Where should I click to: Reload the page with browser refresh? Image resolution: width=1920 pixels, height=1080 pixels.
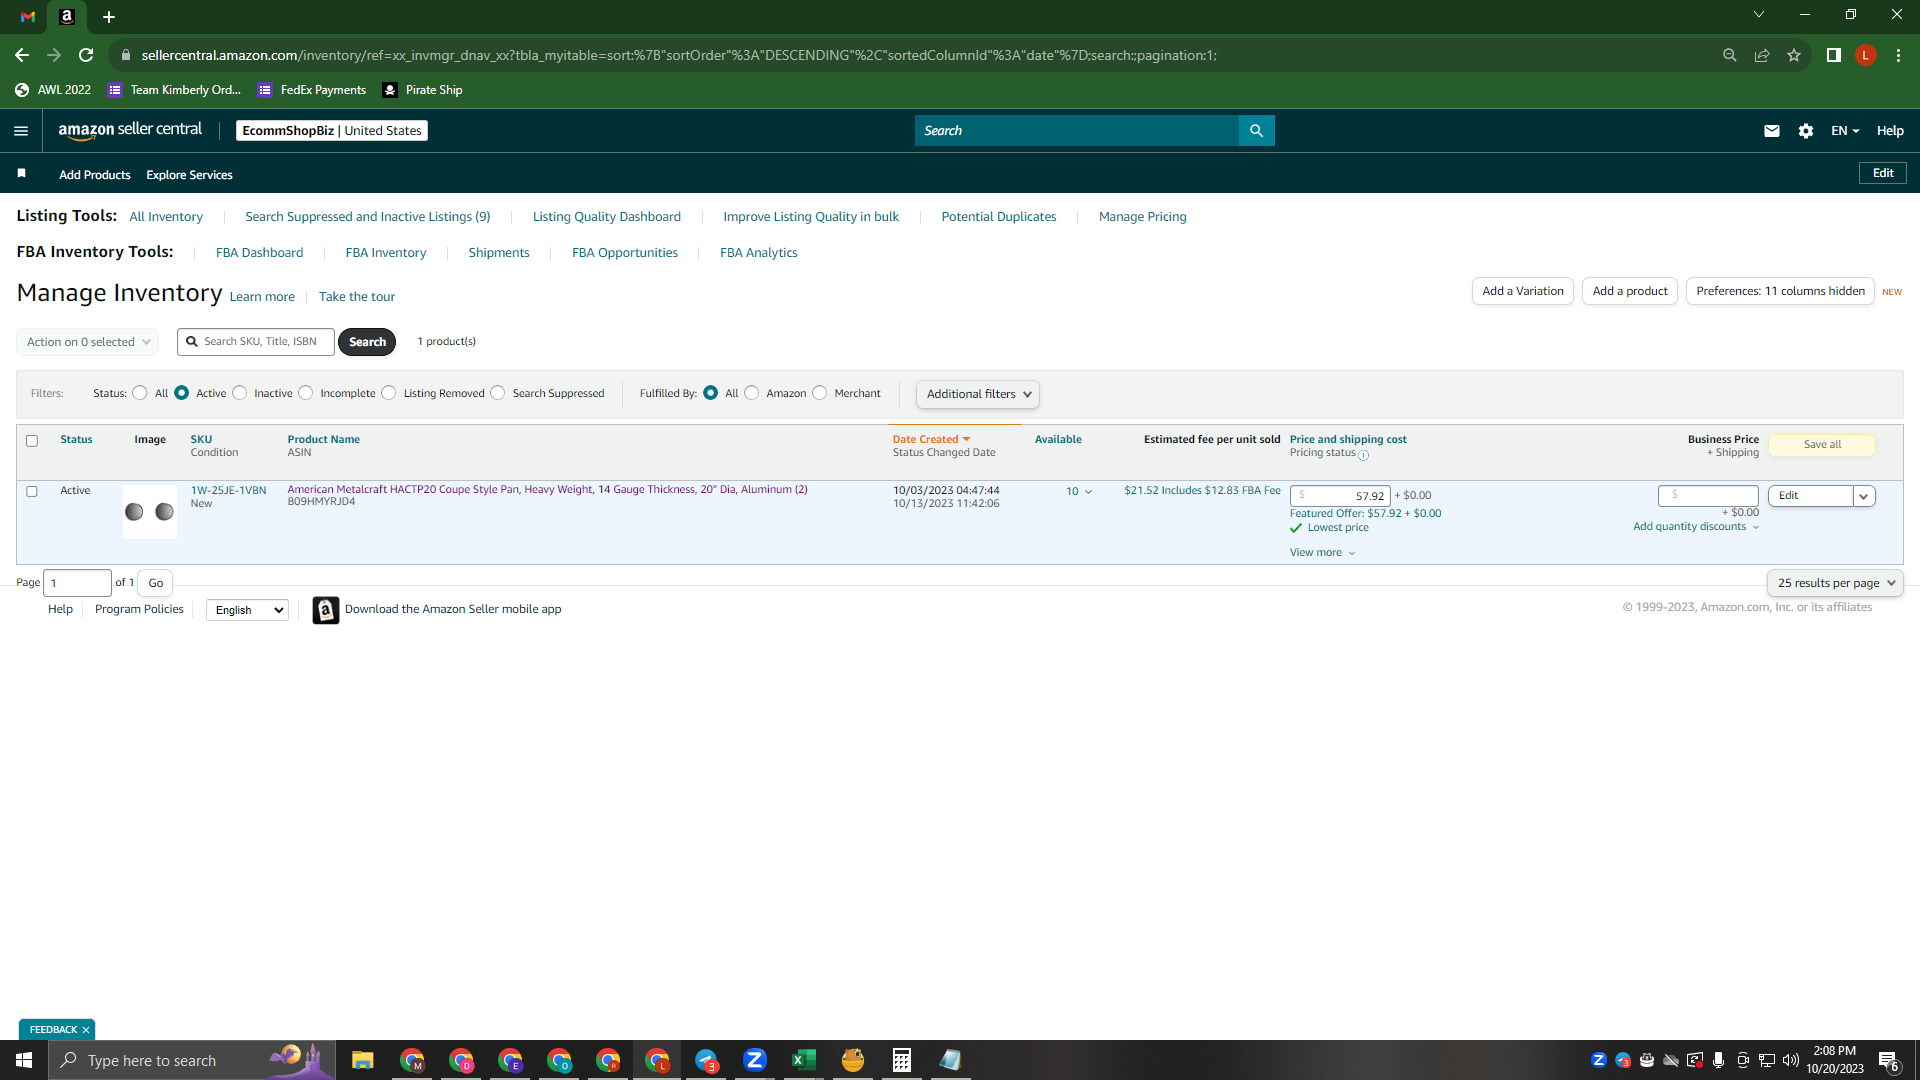tap(86, 55)
